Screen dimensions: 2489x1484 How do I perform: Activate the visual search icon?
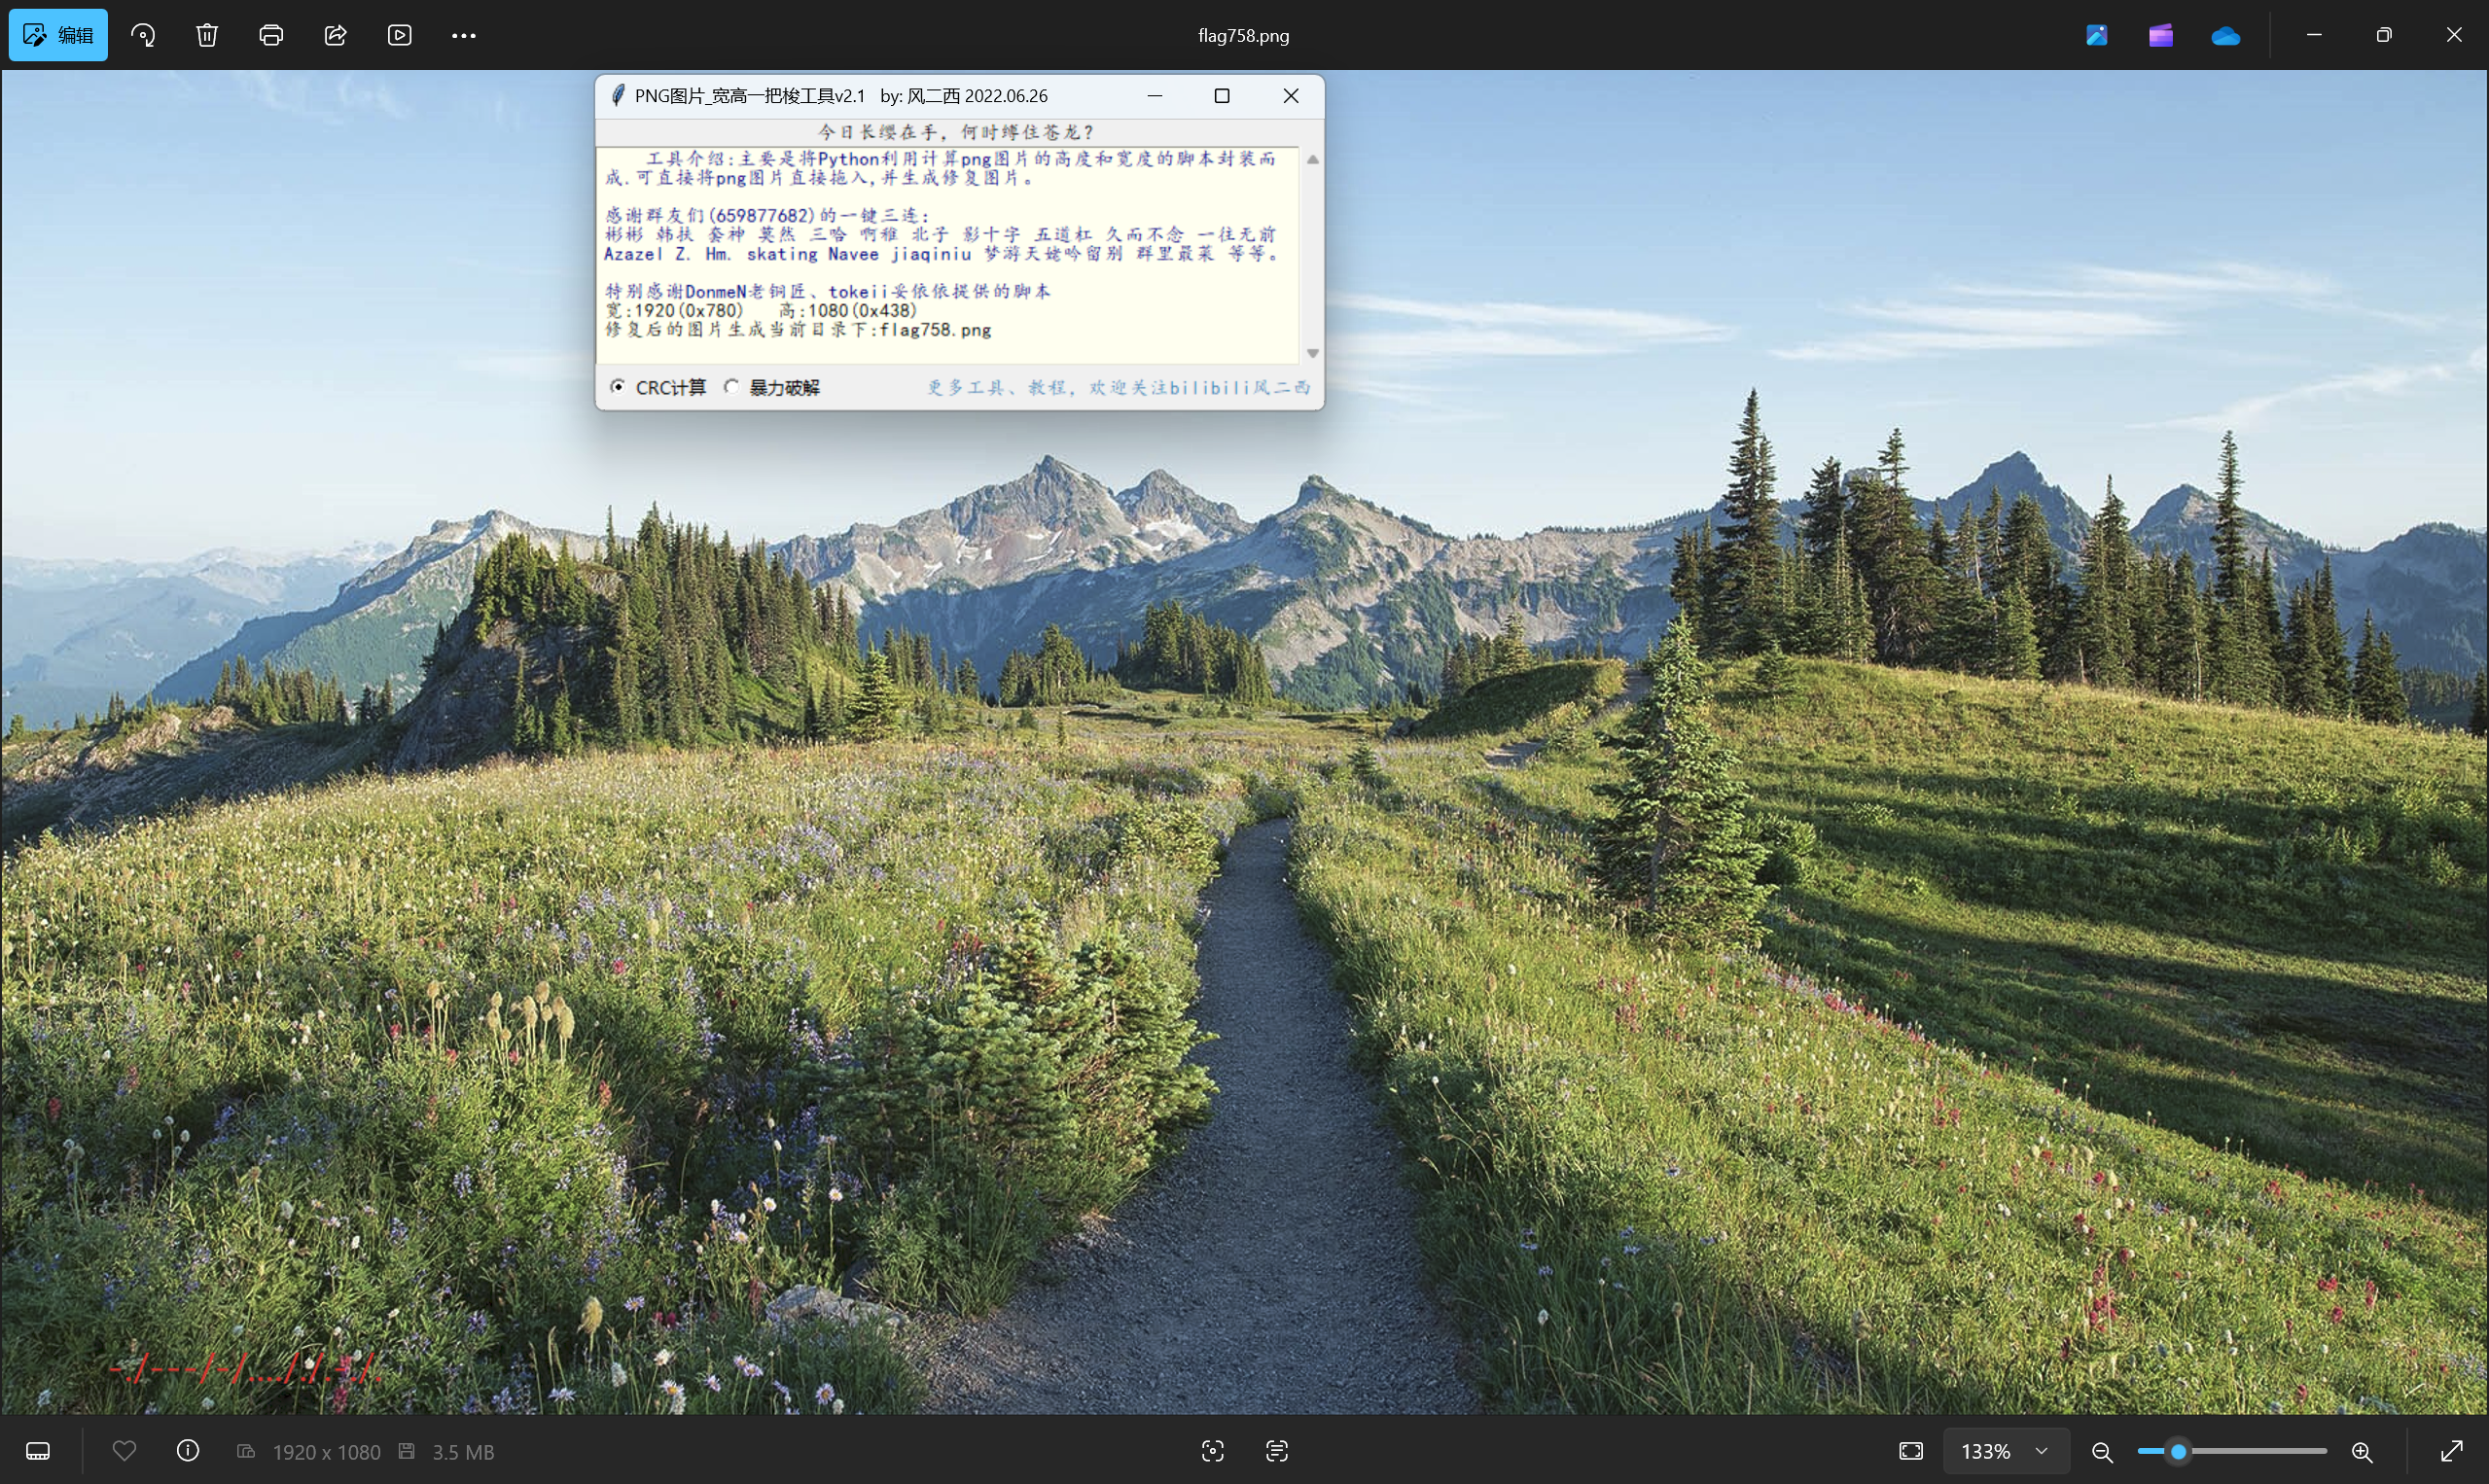pos(1212,1451)
